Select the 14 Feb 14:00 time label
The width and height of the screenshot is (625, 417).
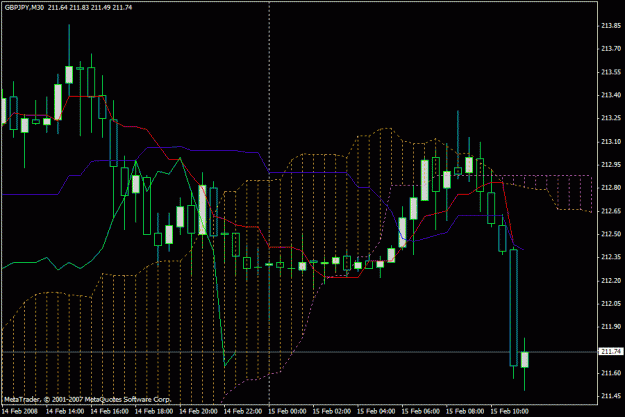coord(65,411)
